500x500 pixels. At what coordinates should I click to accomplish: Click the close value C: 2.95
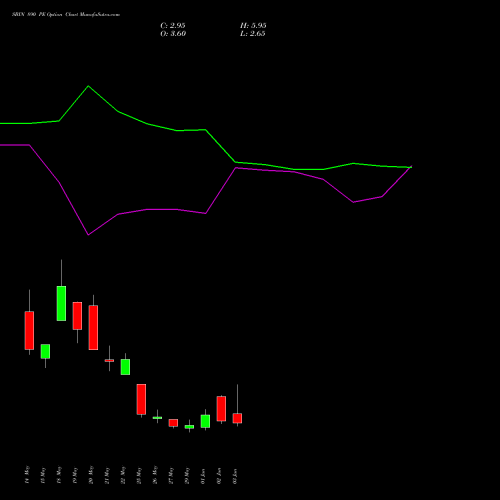click(x=173, y=26)
